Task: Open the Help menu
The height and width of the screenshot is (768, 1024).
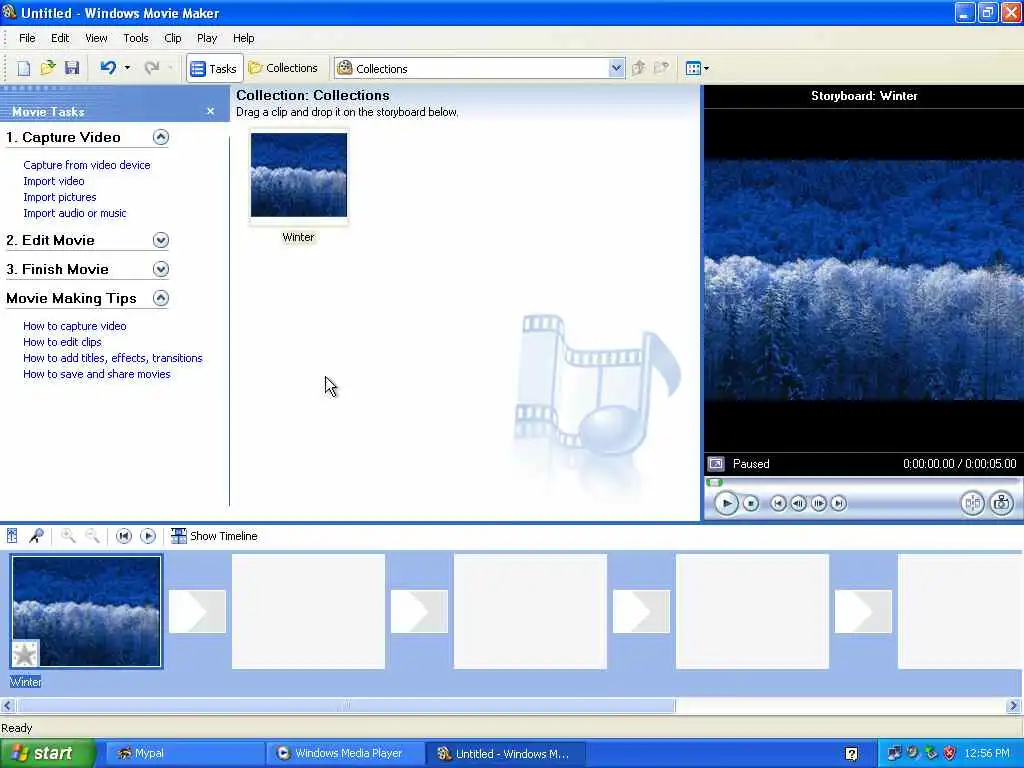Action: click(x=244, y=38)
